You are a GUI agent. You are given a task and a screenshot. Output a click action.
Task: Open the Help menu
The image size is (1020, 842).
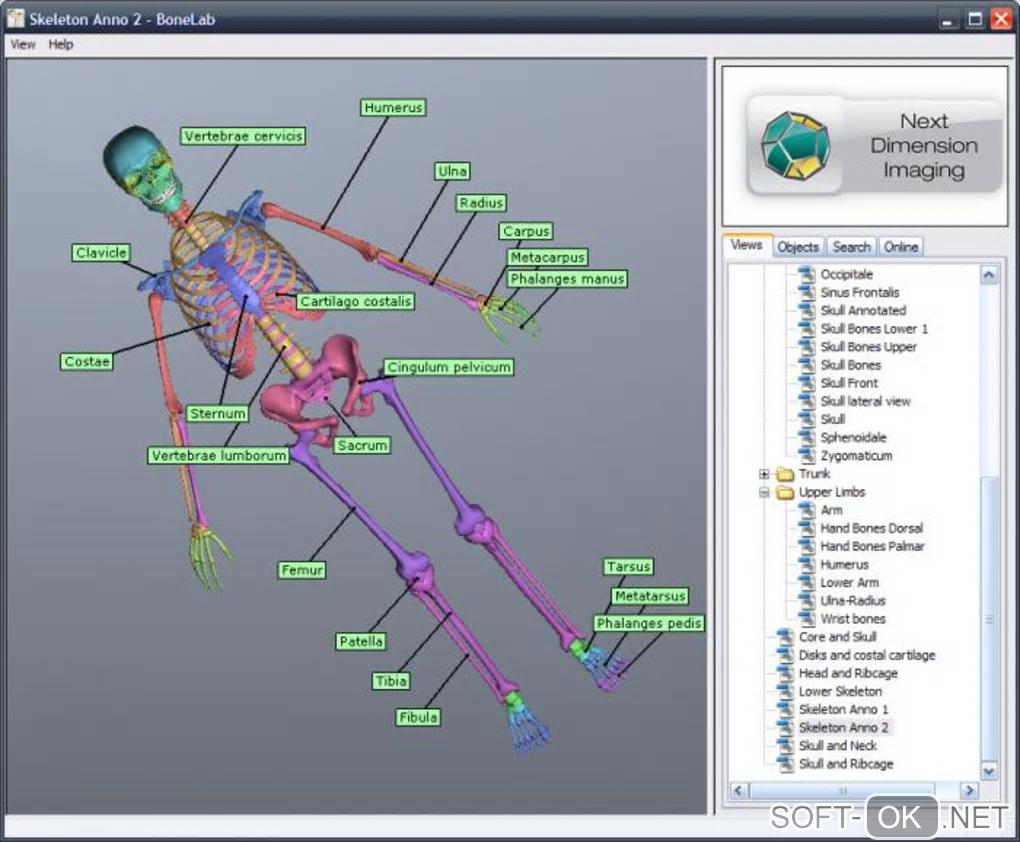tap(61, 45)
